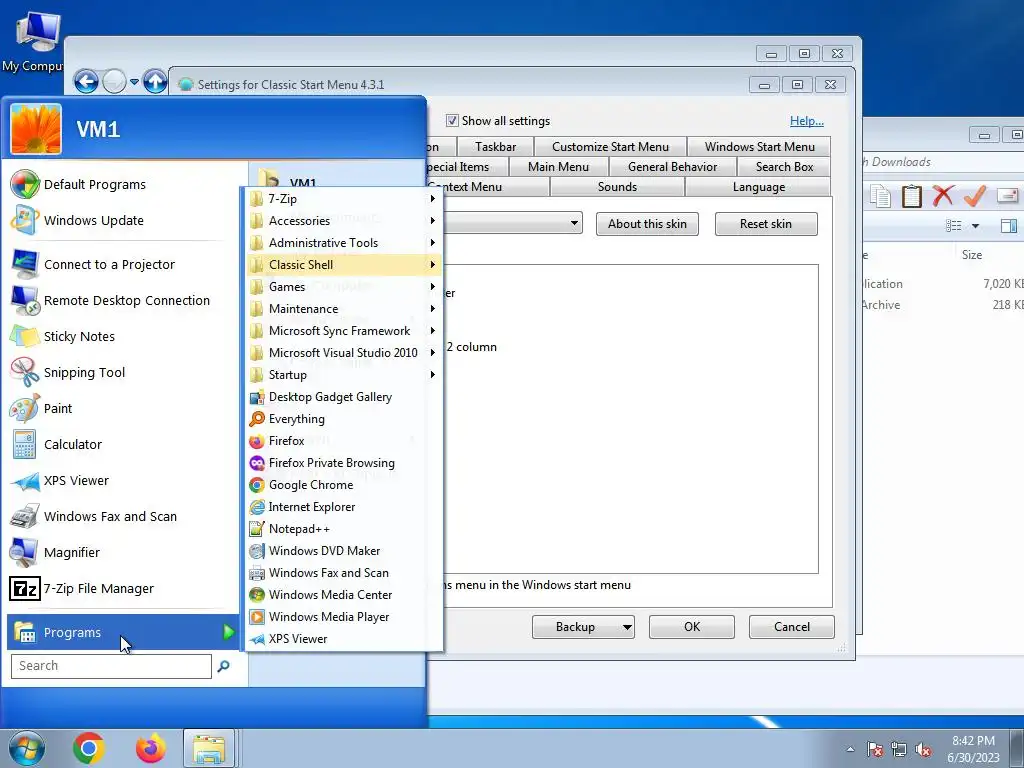Viewport: 1024px width, 768px height.
Task: Switch to the Language tab
Action: click(758, 187)
